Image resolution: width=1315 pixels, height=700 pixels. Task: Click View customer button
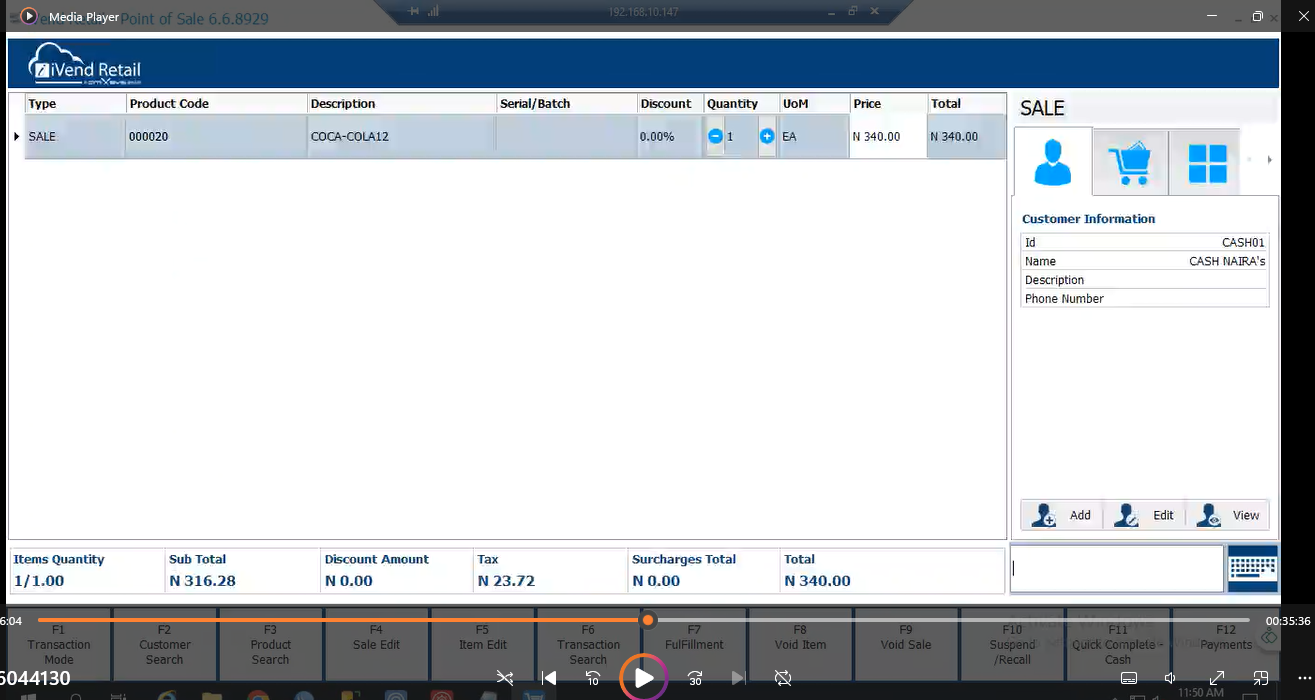[x=1229, y=515]
